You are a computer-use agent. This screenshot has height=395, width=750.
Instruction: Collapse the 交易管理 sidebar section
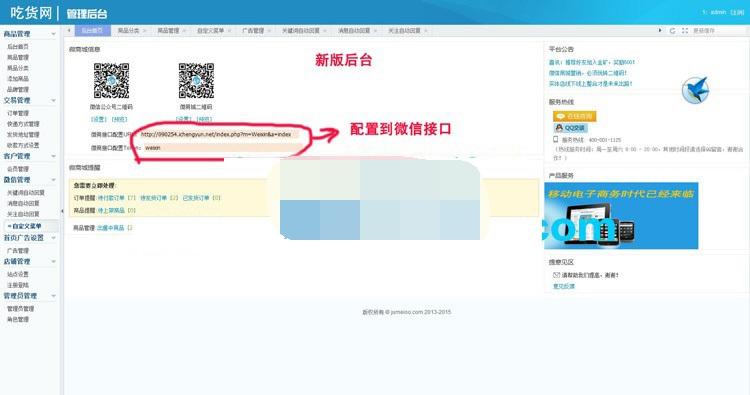(53, 100)
